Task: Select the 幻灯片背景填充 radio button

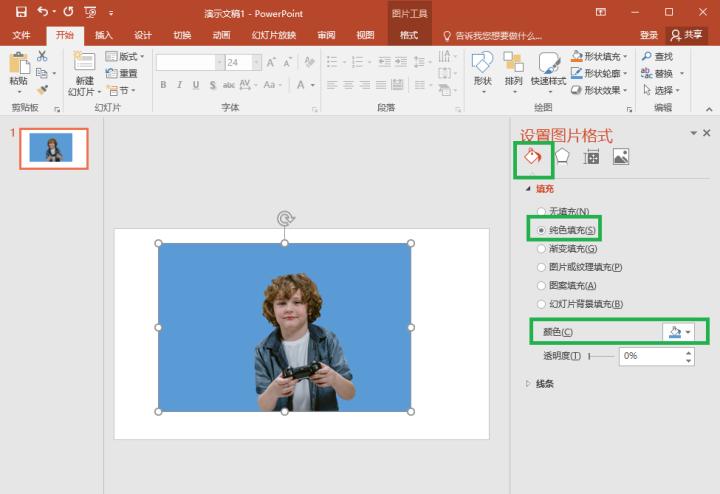Action: (x=541, y=304)
